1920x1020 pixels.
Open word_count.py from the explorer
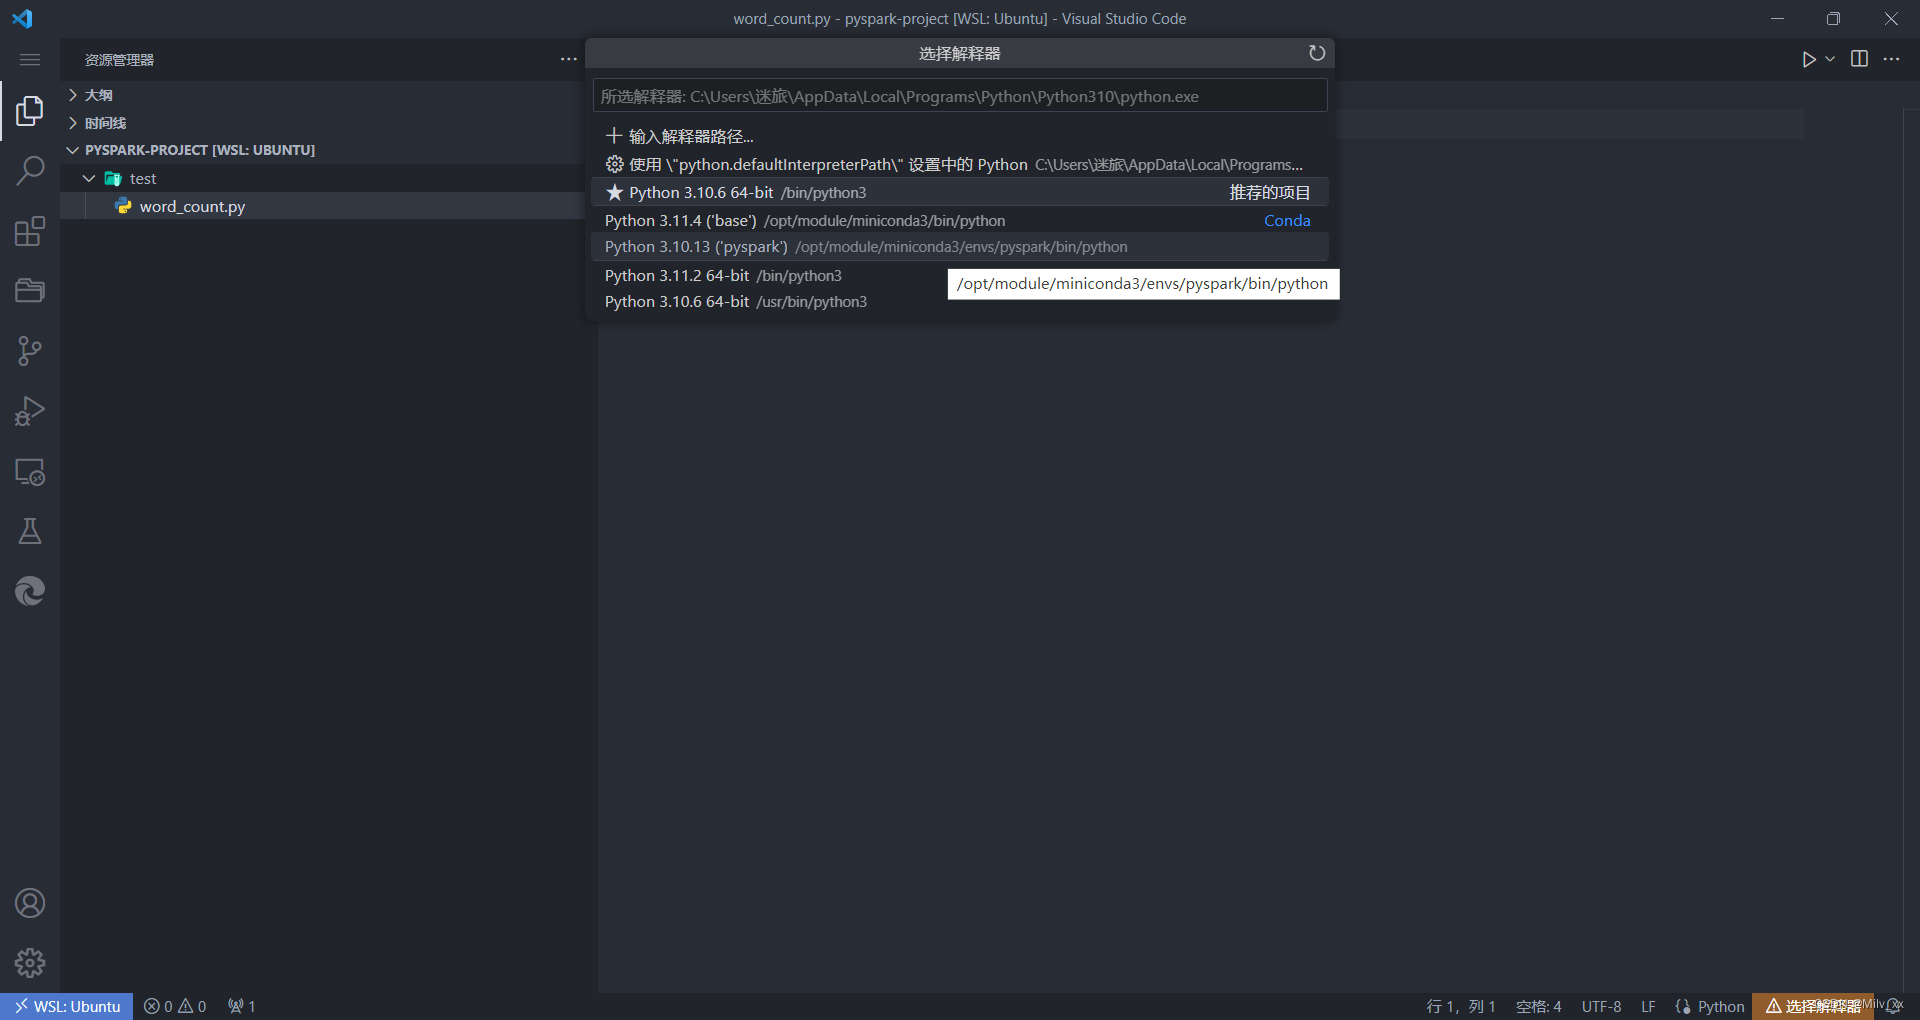click(192, 206)
